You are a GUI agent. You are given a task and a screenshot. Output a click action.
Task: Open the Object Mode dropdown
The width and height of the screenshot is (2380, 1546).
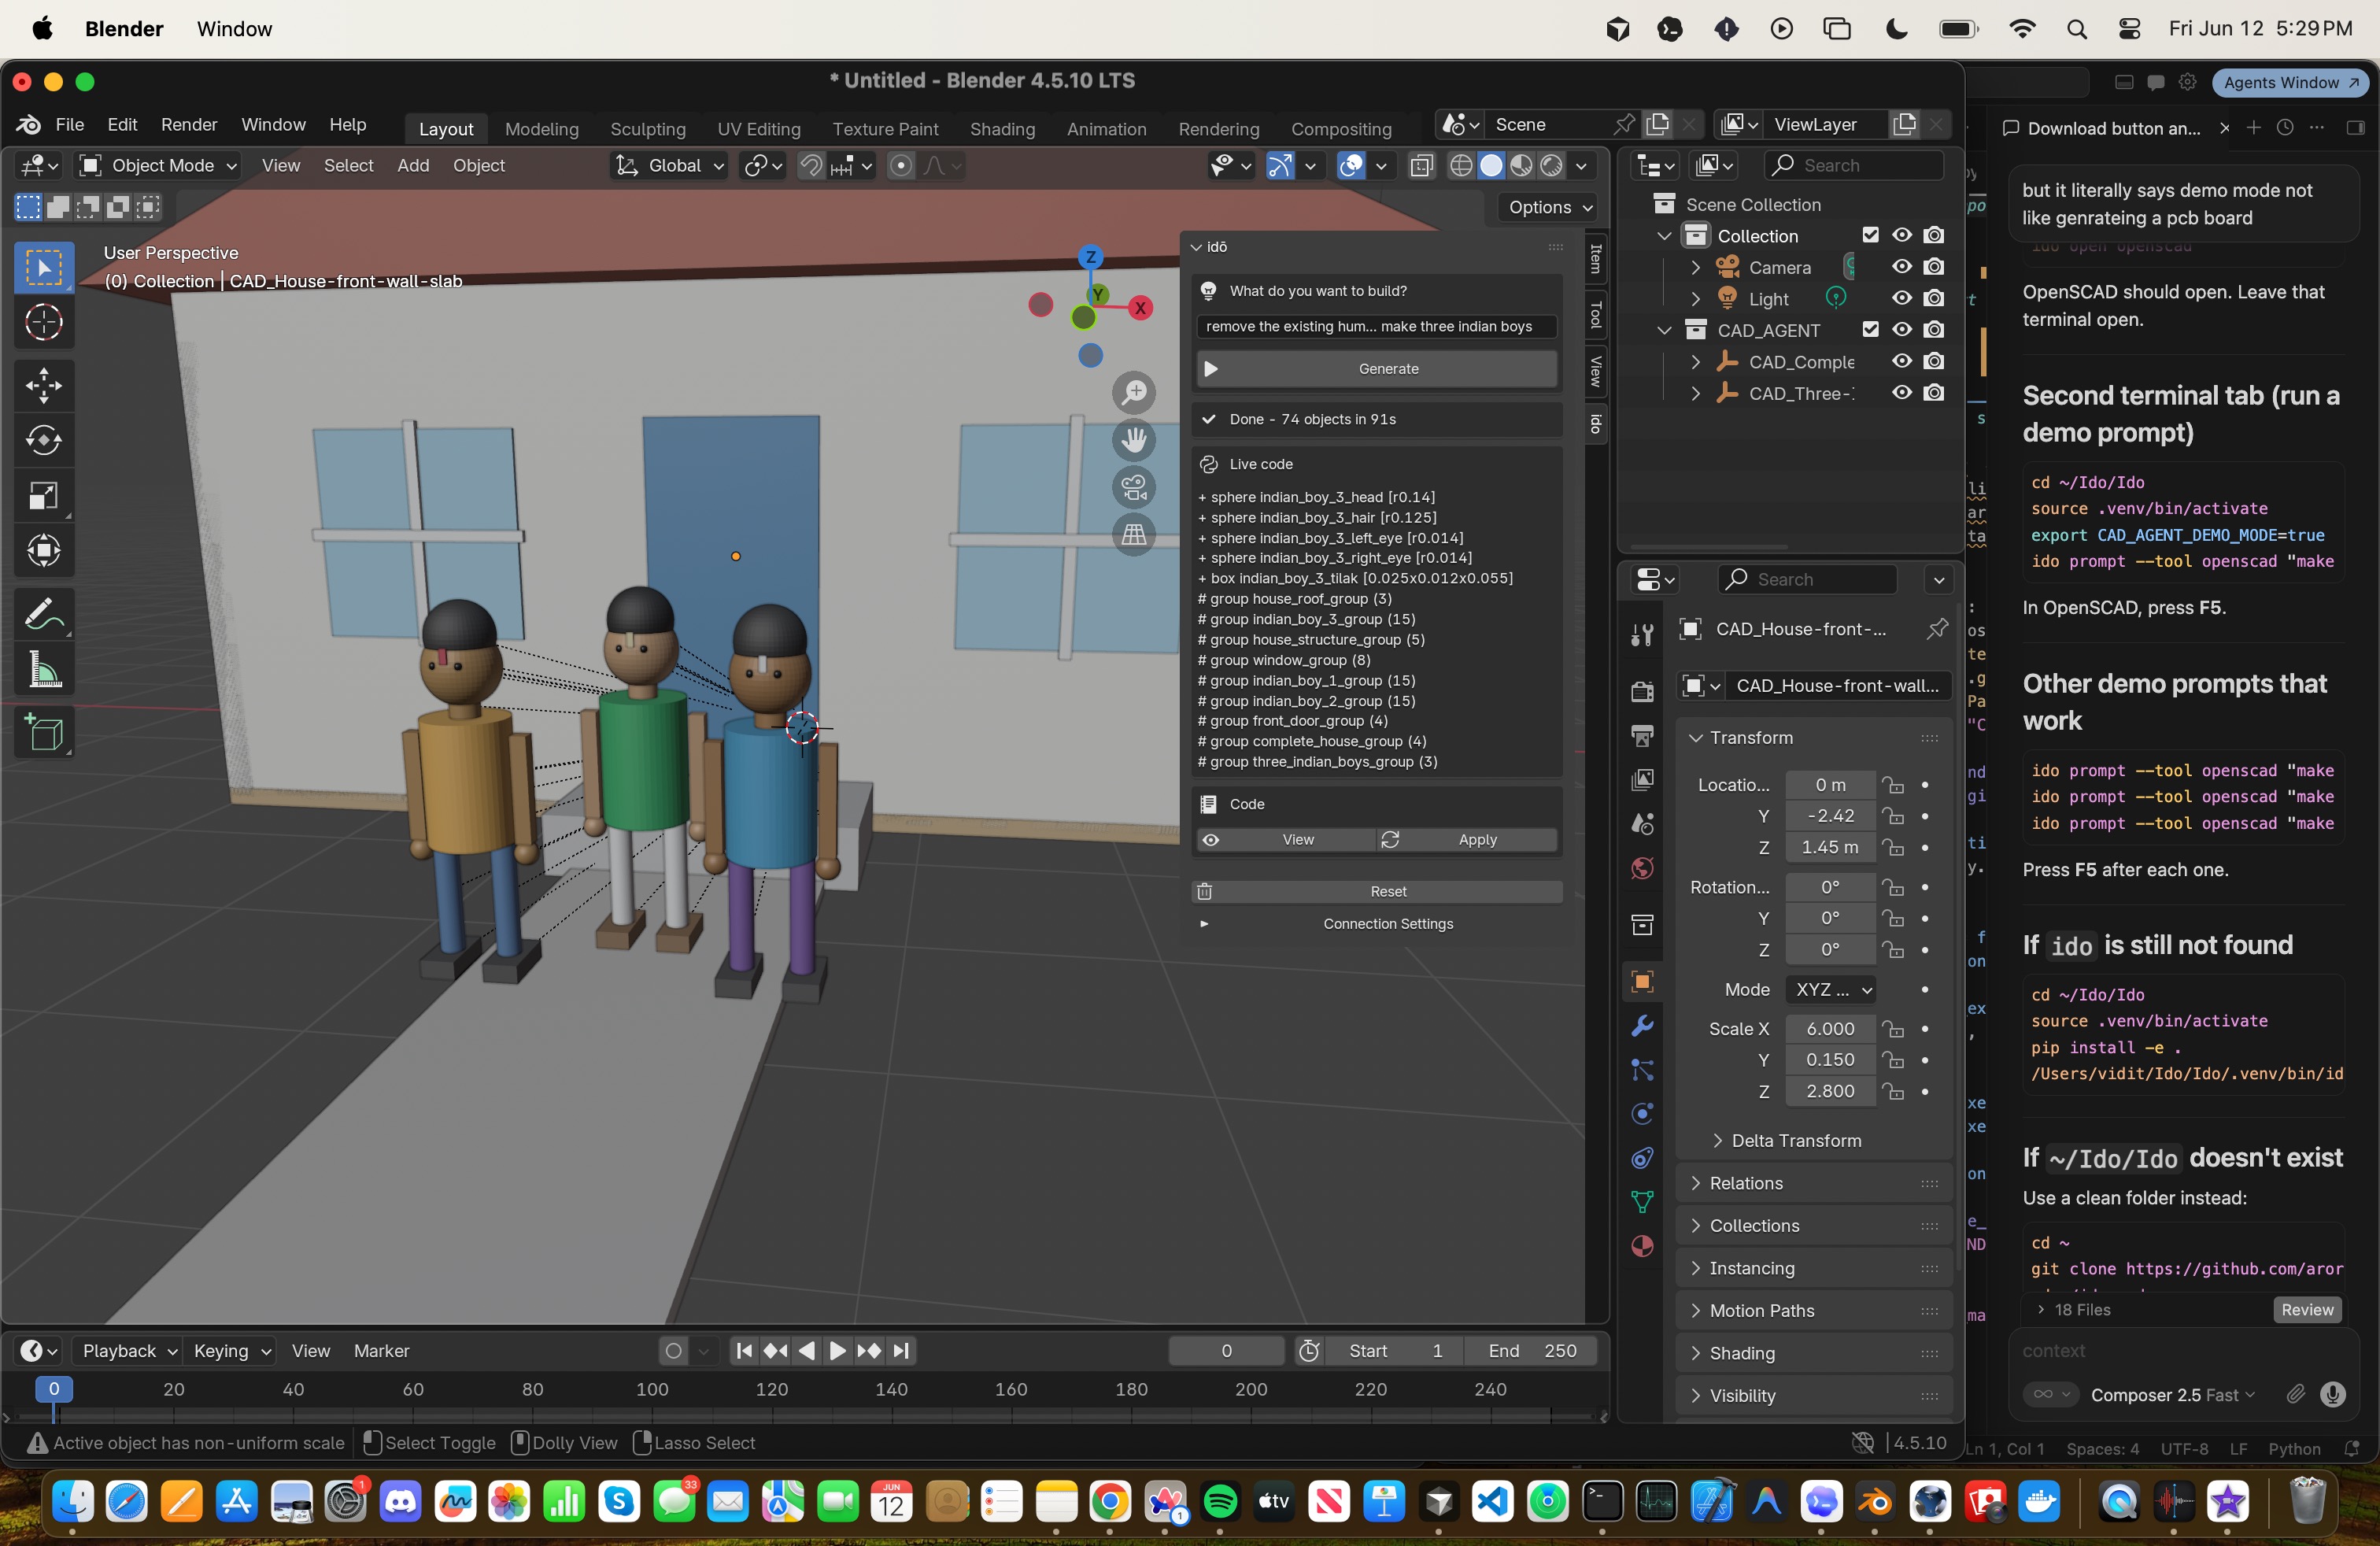(159, 166)
